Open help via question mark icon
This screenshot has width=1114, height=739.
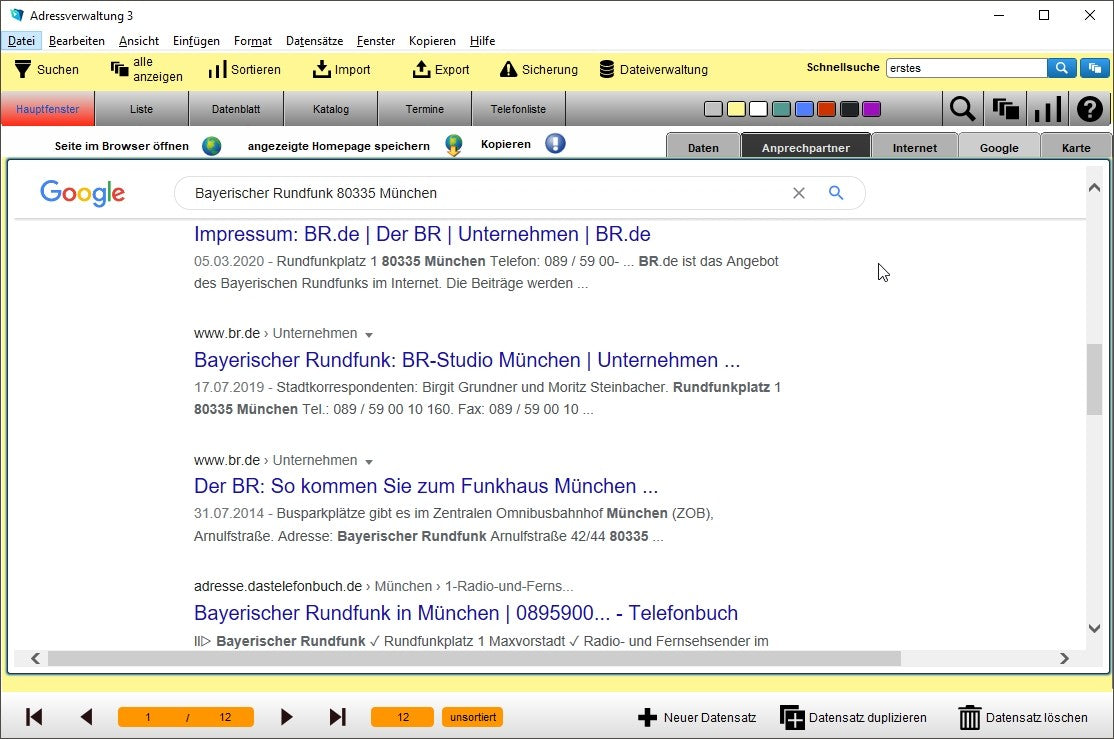pyautogui.click(x=1089, y=109)
